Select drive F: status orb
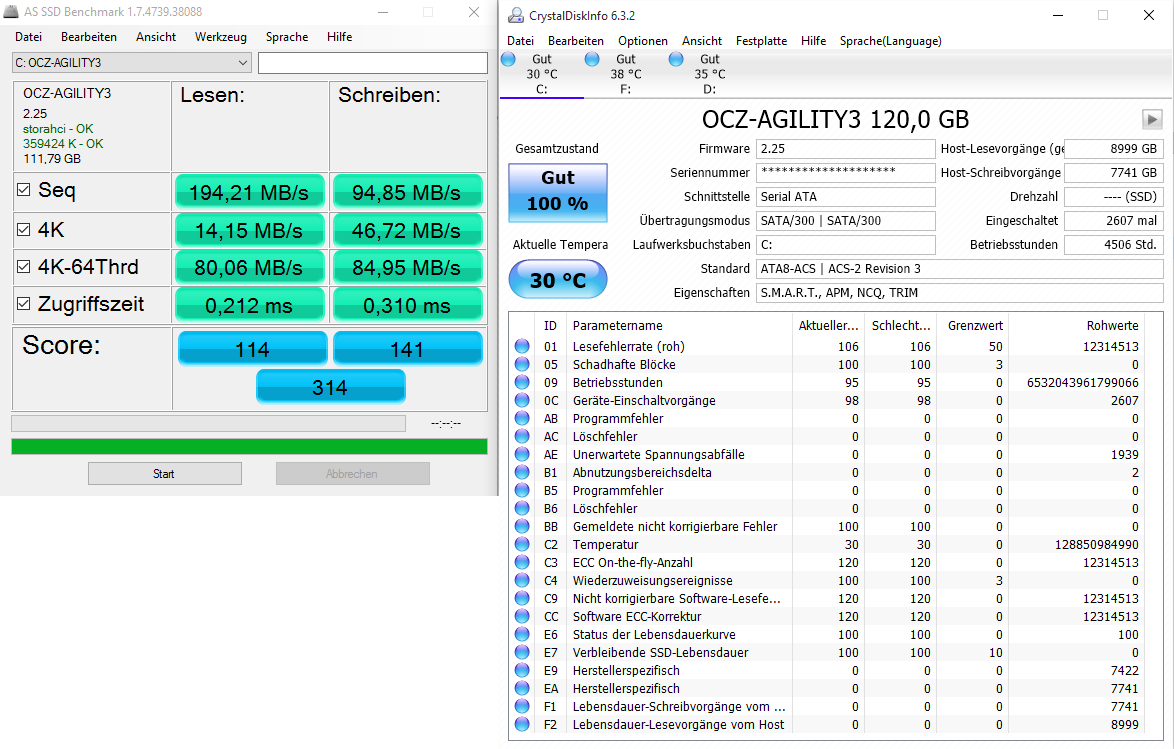This screenshot has width=1174, height=749. [592, 59]
